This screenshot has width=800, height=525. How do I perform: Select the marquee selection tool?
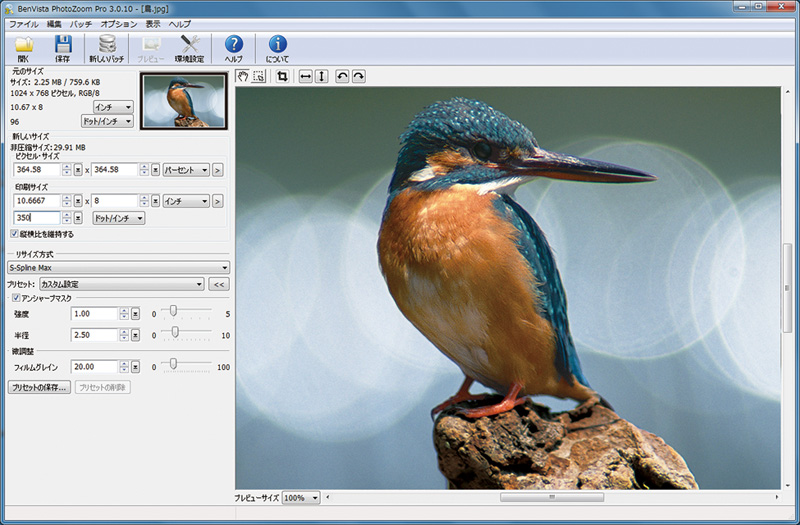(x=259, y=77)
